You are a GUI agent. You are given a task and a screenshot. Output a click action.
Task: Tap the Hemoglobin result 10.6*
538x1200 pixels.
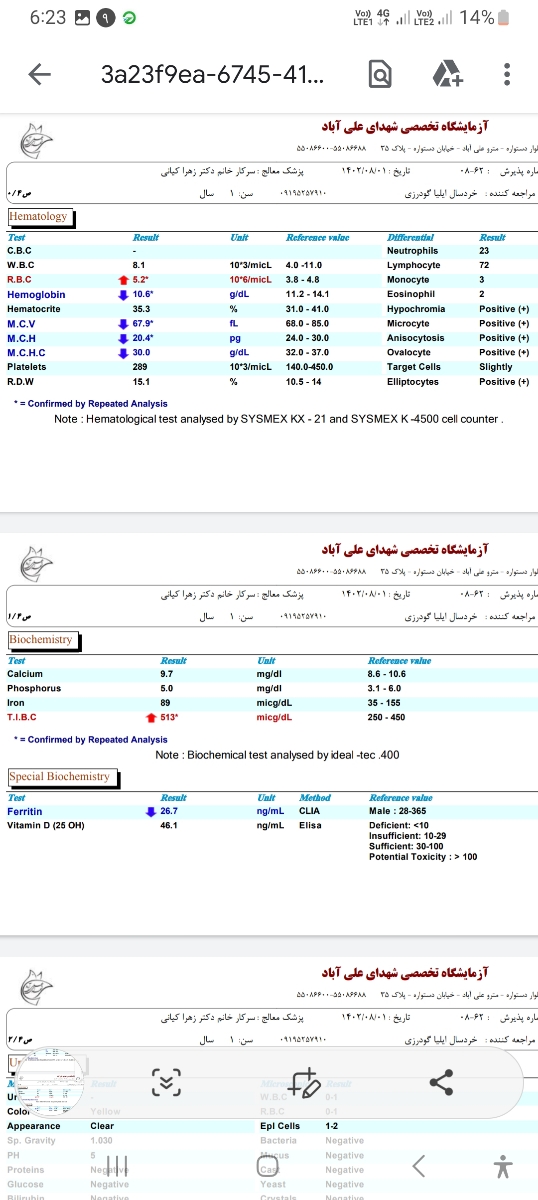click(143, 295)
